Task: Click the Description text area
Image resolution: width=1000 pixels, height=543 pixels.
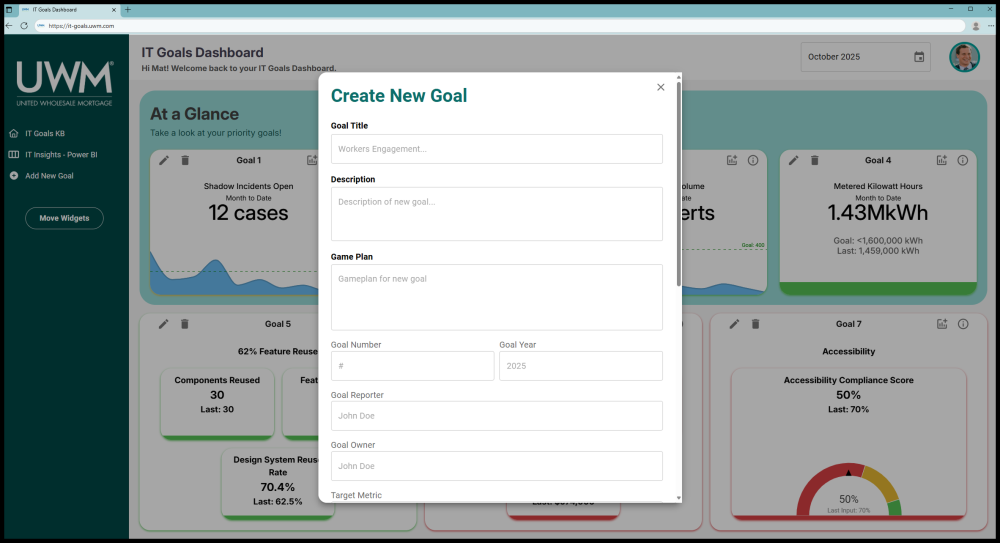Action: pos(496,214)
